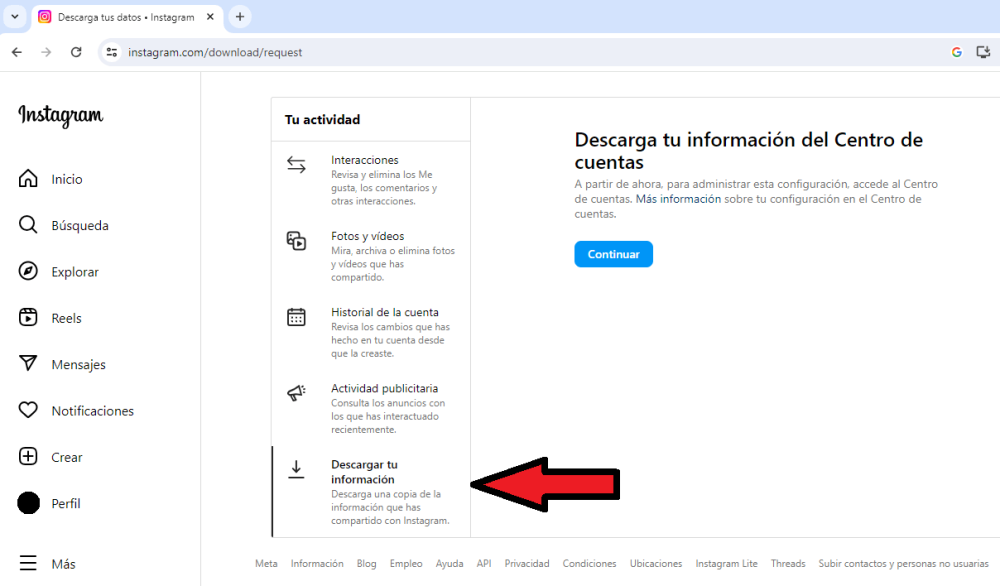Click the Descarga tu información del Centro heading
1000x586 pixels.
click(x=748, y=150)
